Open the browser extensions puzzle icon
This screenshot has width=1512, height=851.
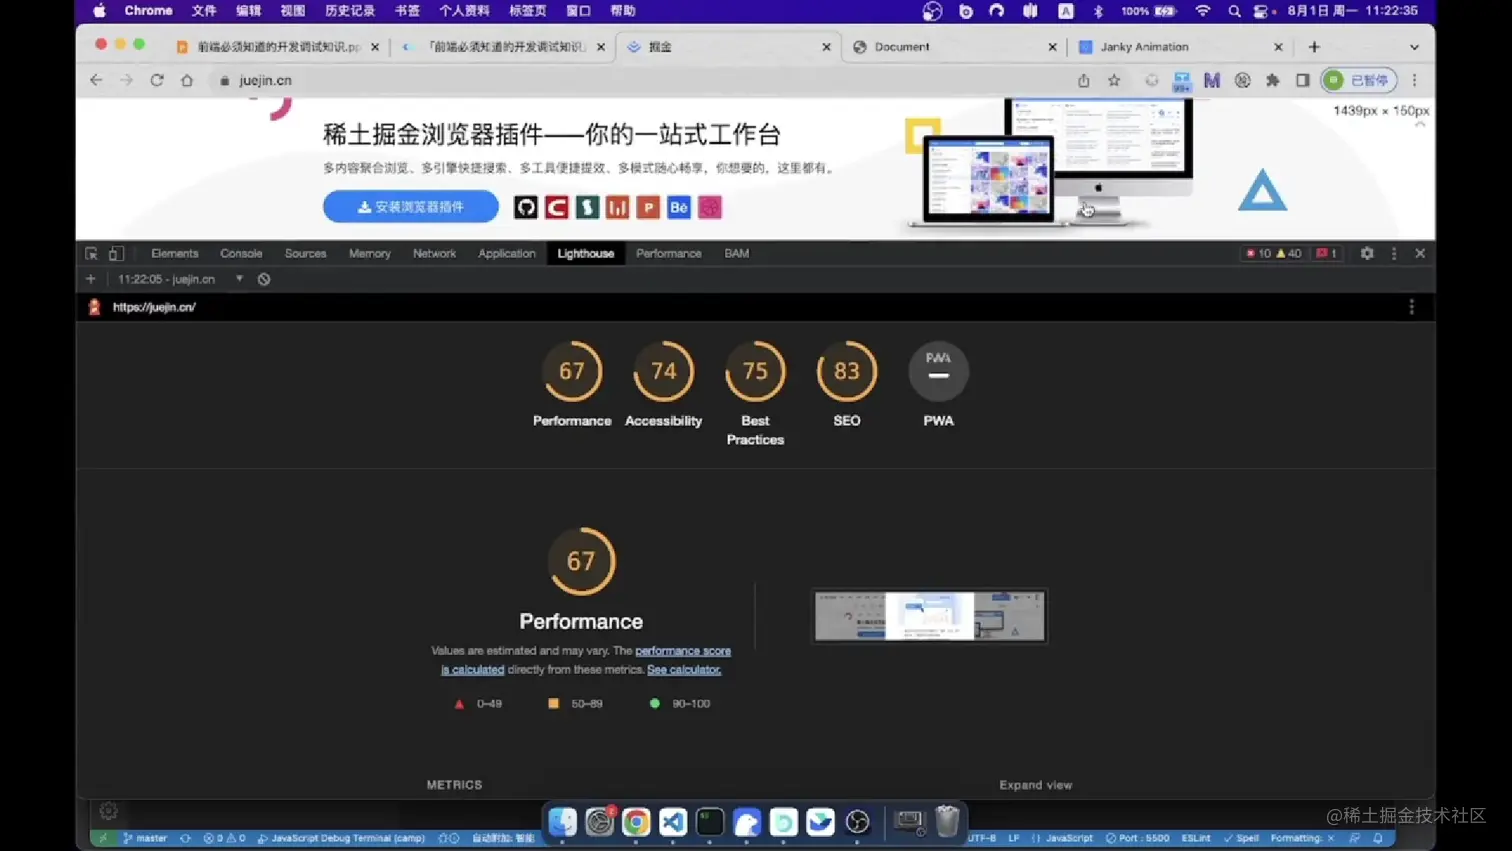(x=1273, y=80)
